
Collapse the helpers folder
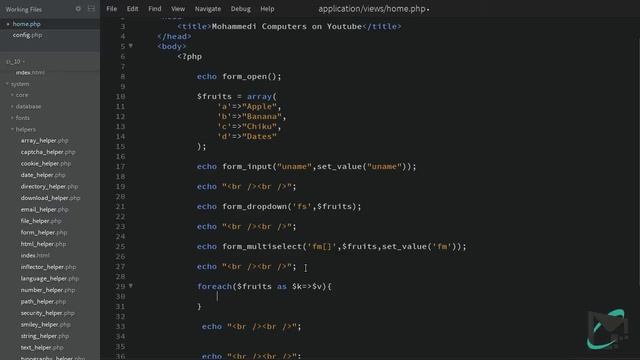click(12, 129)
